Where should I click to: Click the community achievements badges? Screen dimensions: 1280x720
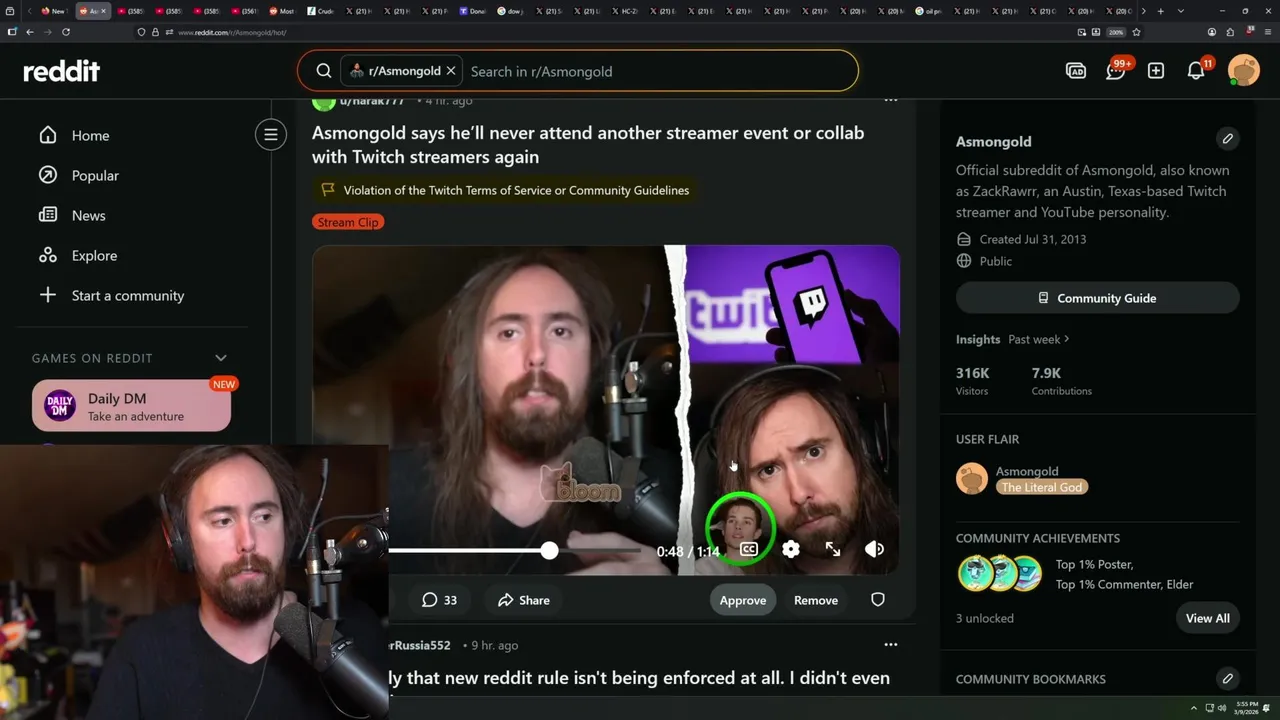1000,574
